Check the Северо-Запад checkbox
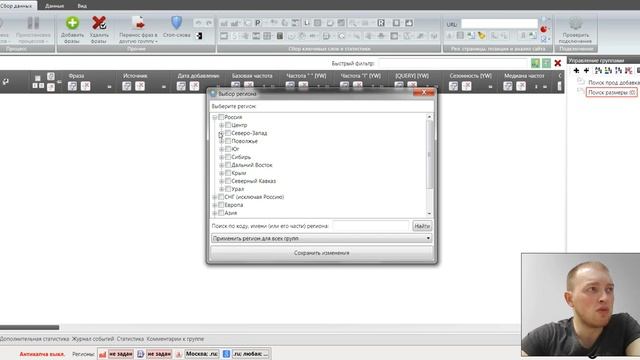 point(228,133)
